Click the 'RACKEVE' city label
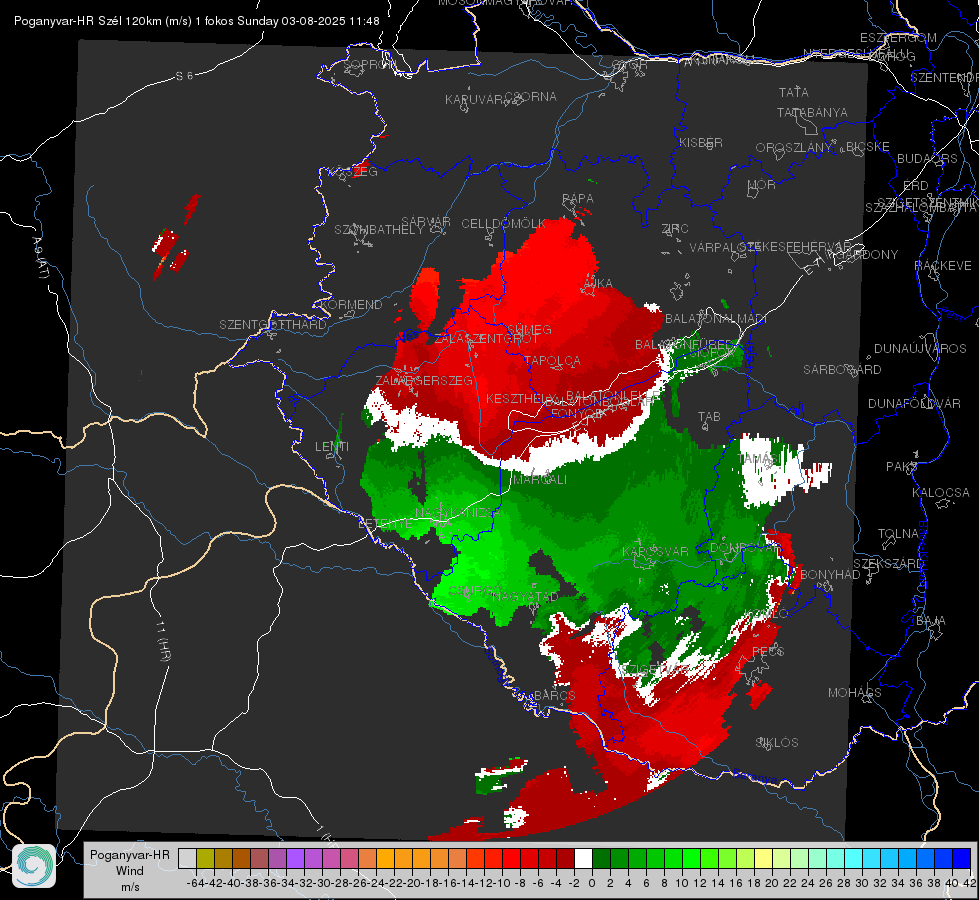 coord(943,265)
